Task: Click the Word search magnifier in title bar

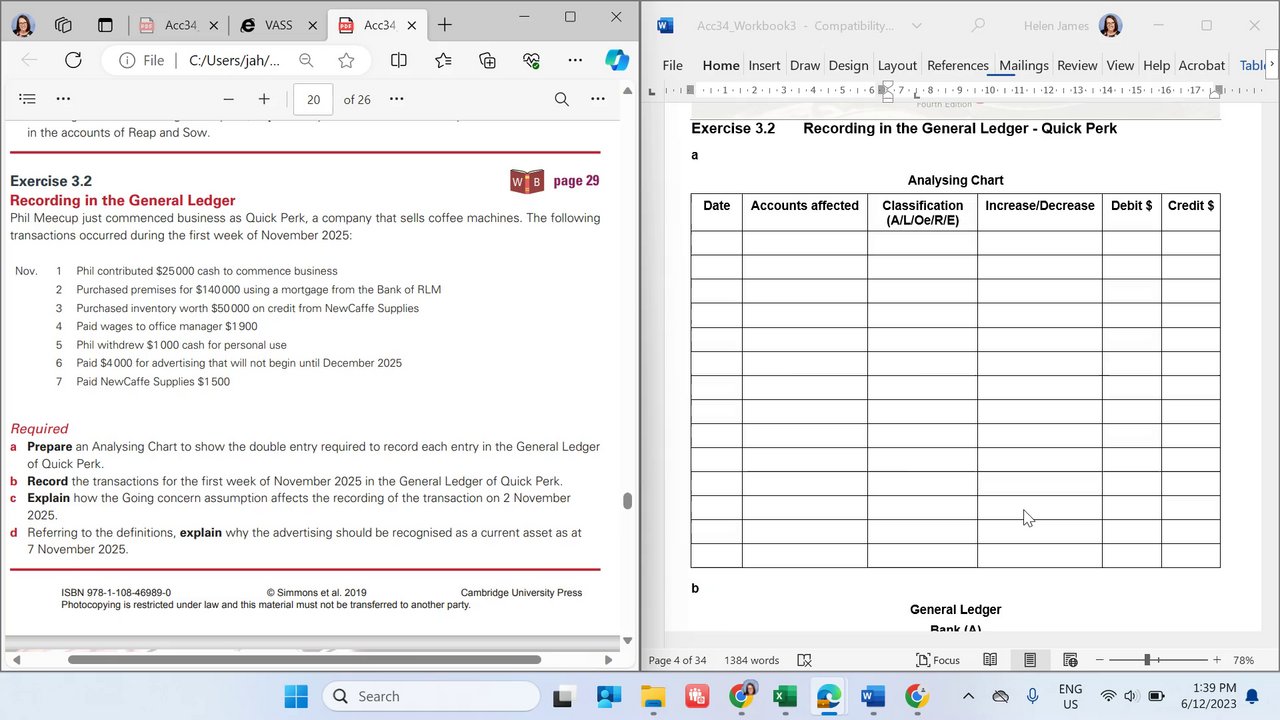Action: tap(978, 25)
